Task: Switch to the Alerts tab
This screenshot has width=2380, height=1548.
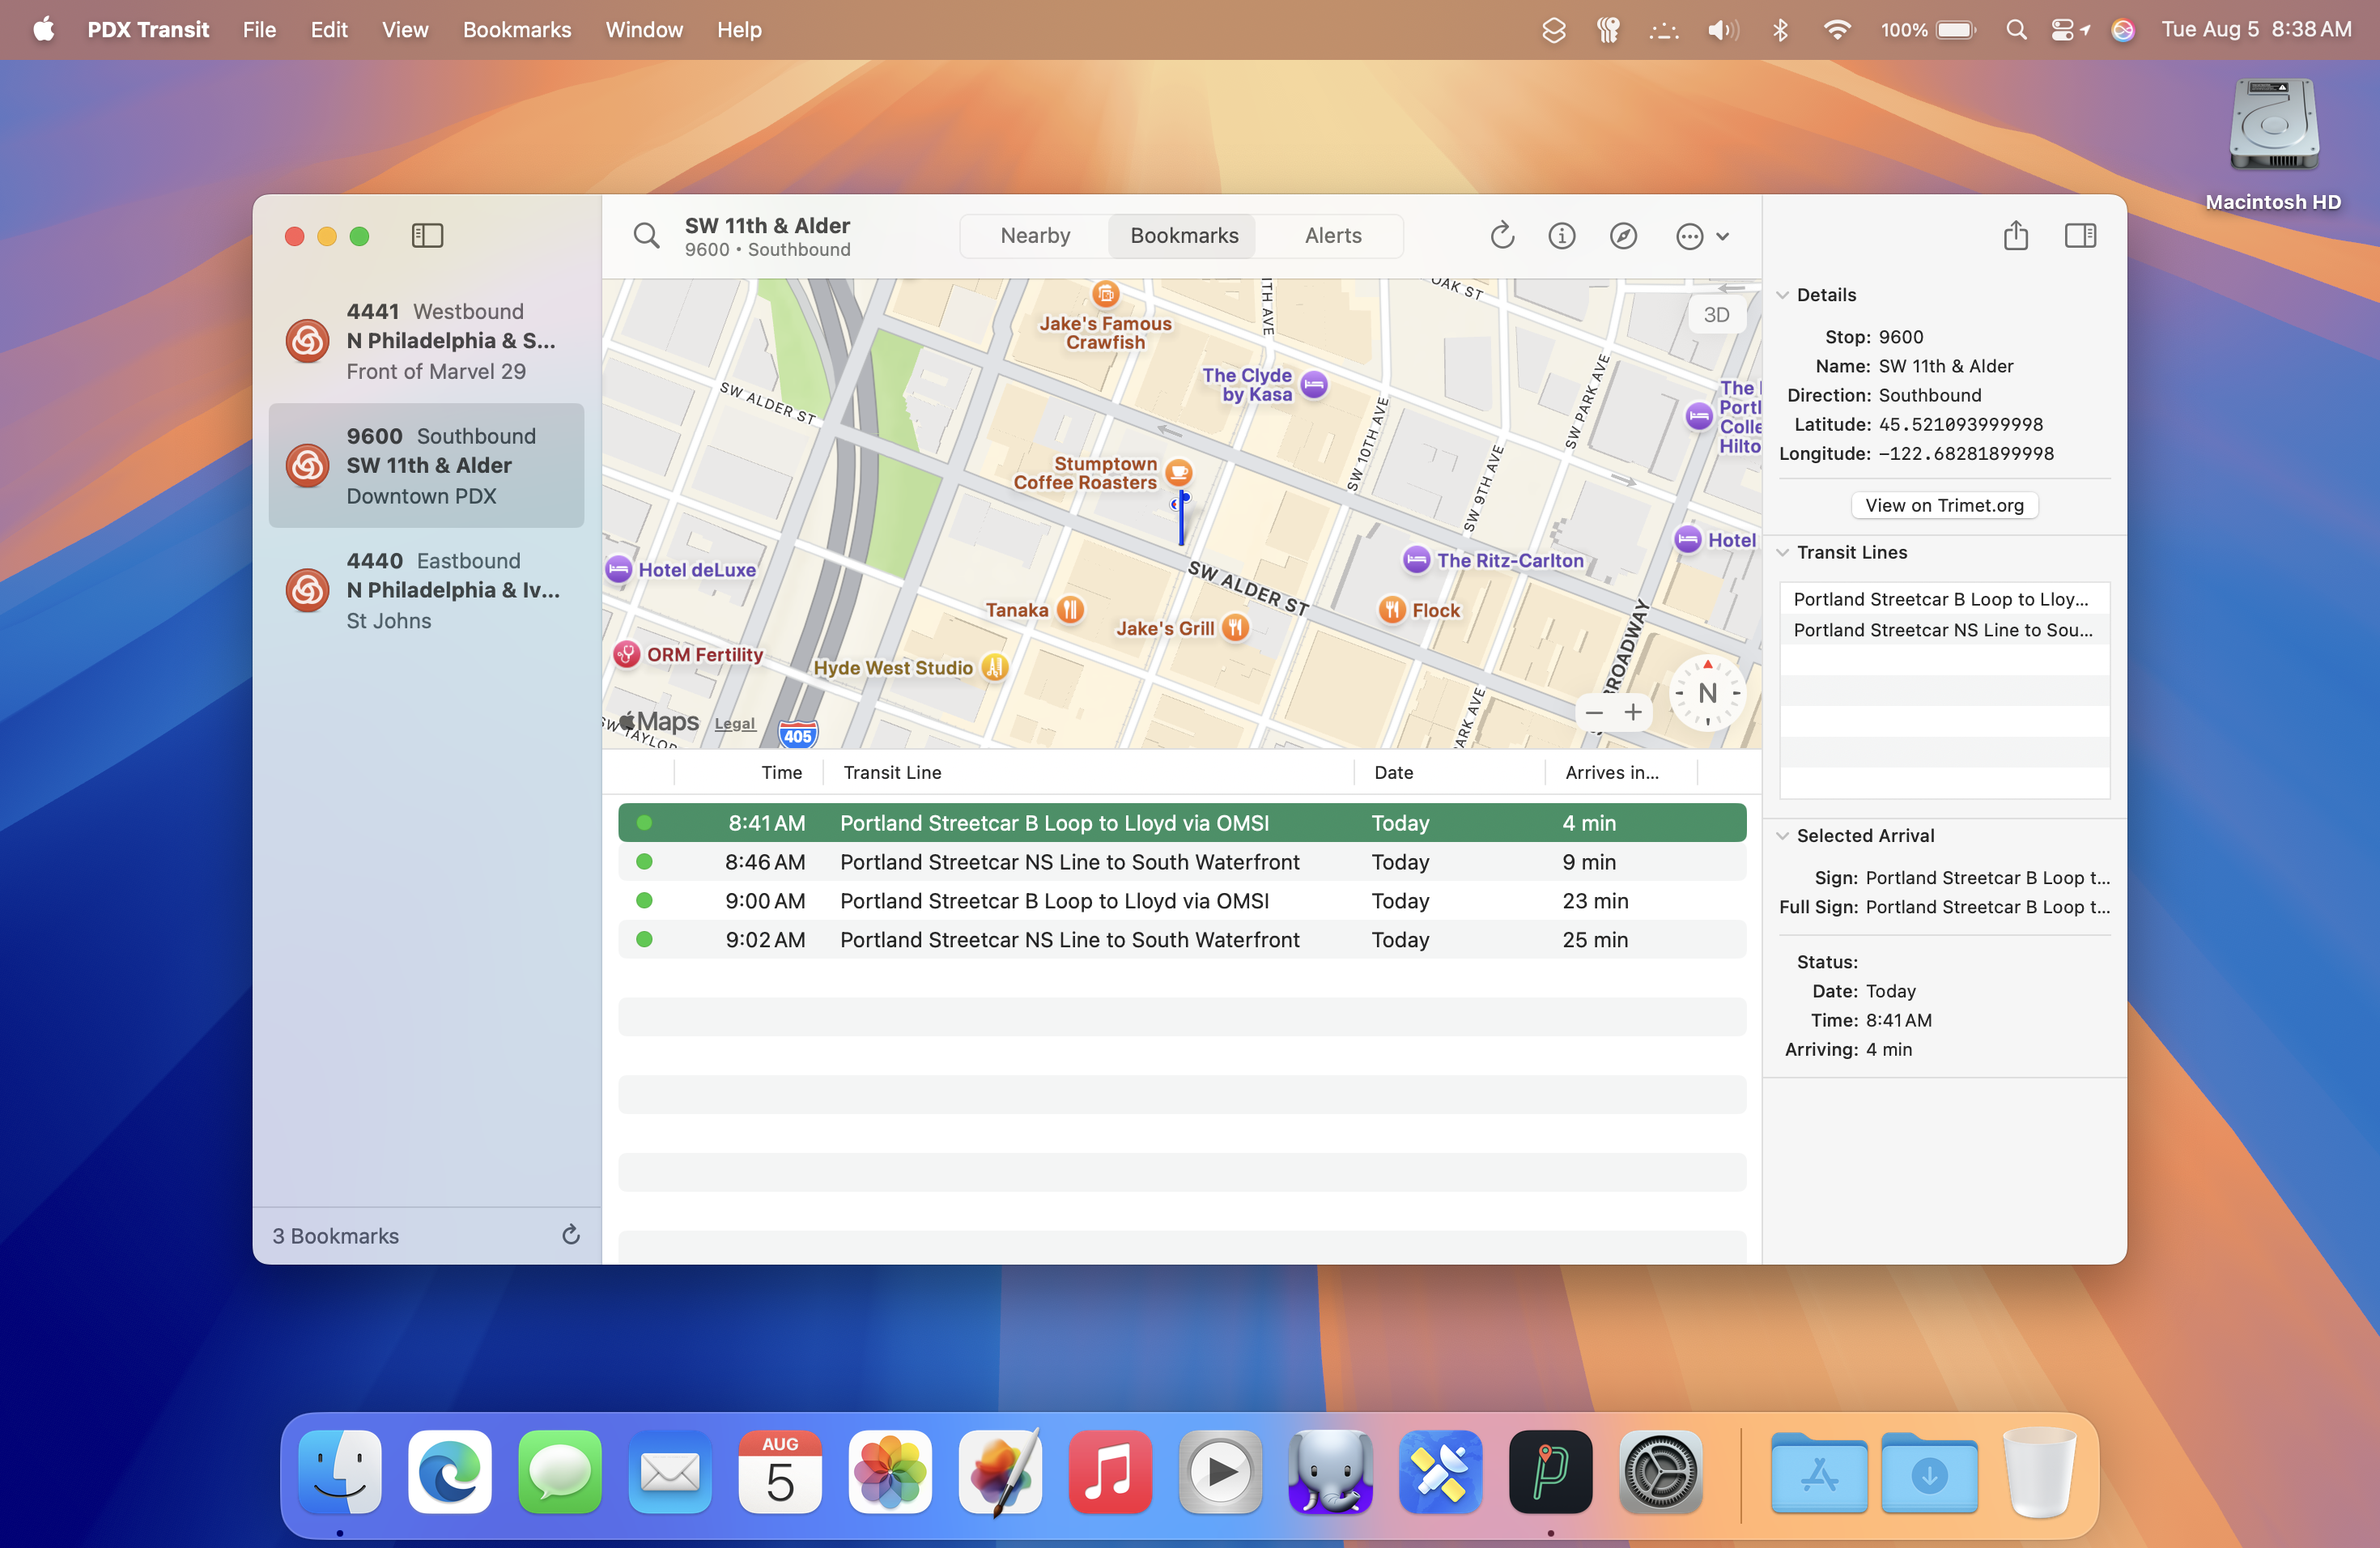Action: tap(1333, 236)
